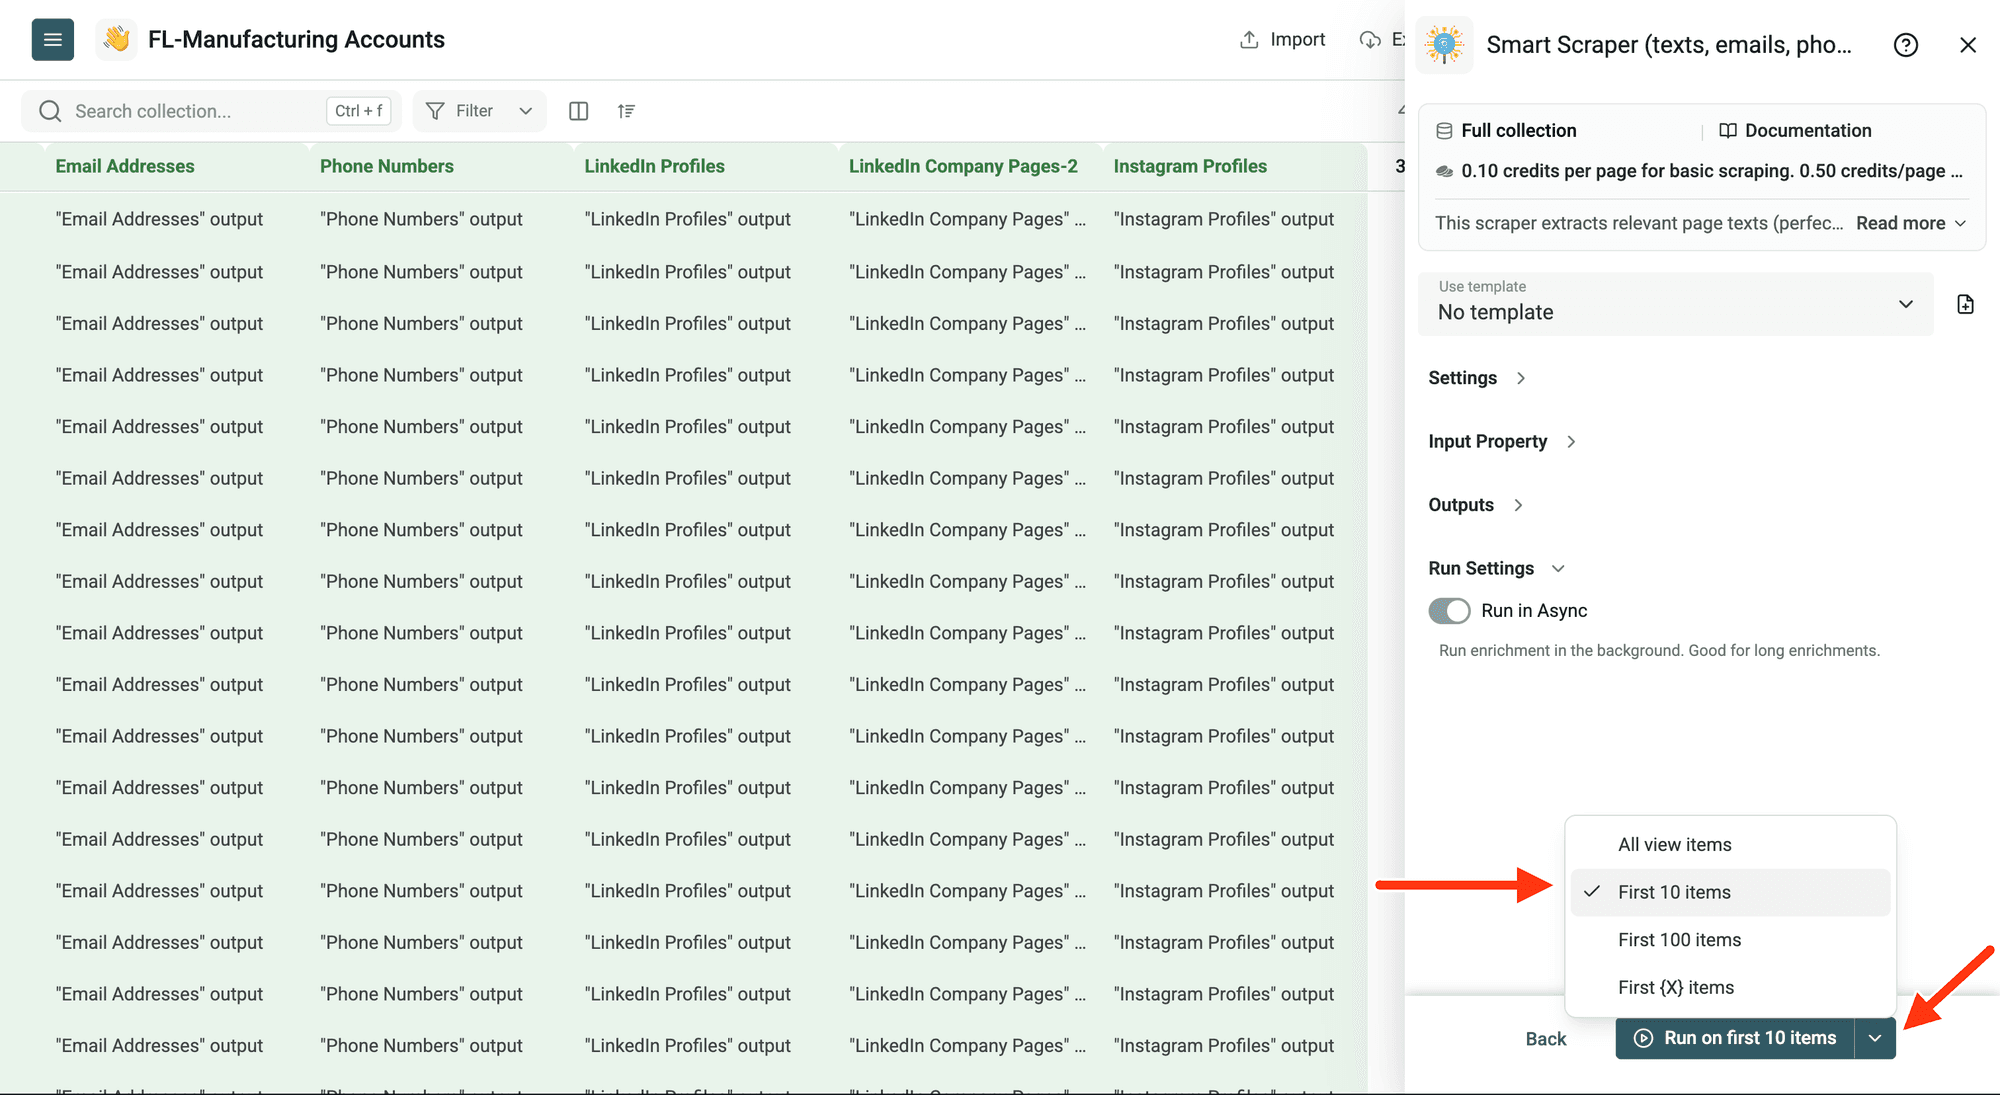
Task: Expand the Input Property section
Action: (x=1502, y=441)
